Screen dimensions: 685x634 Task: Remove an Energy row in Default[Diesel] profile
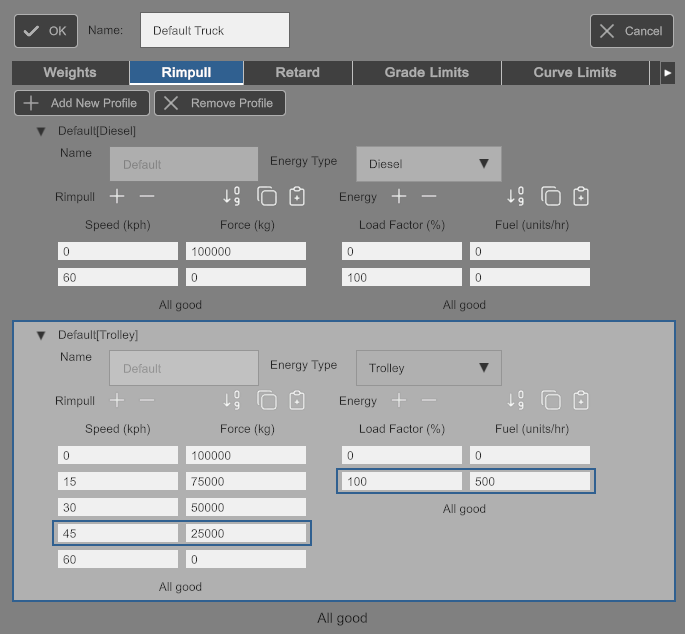429,197
